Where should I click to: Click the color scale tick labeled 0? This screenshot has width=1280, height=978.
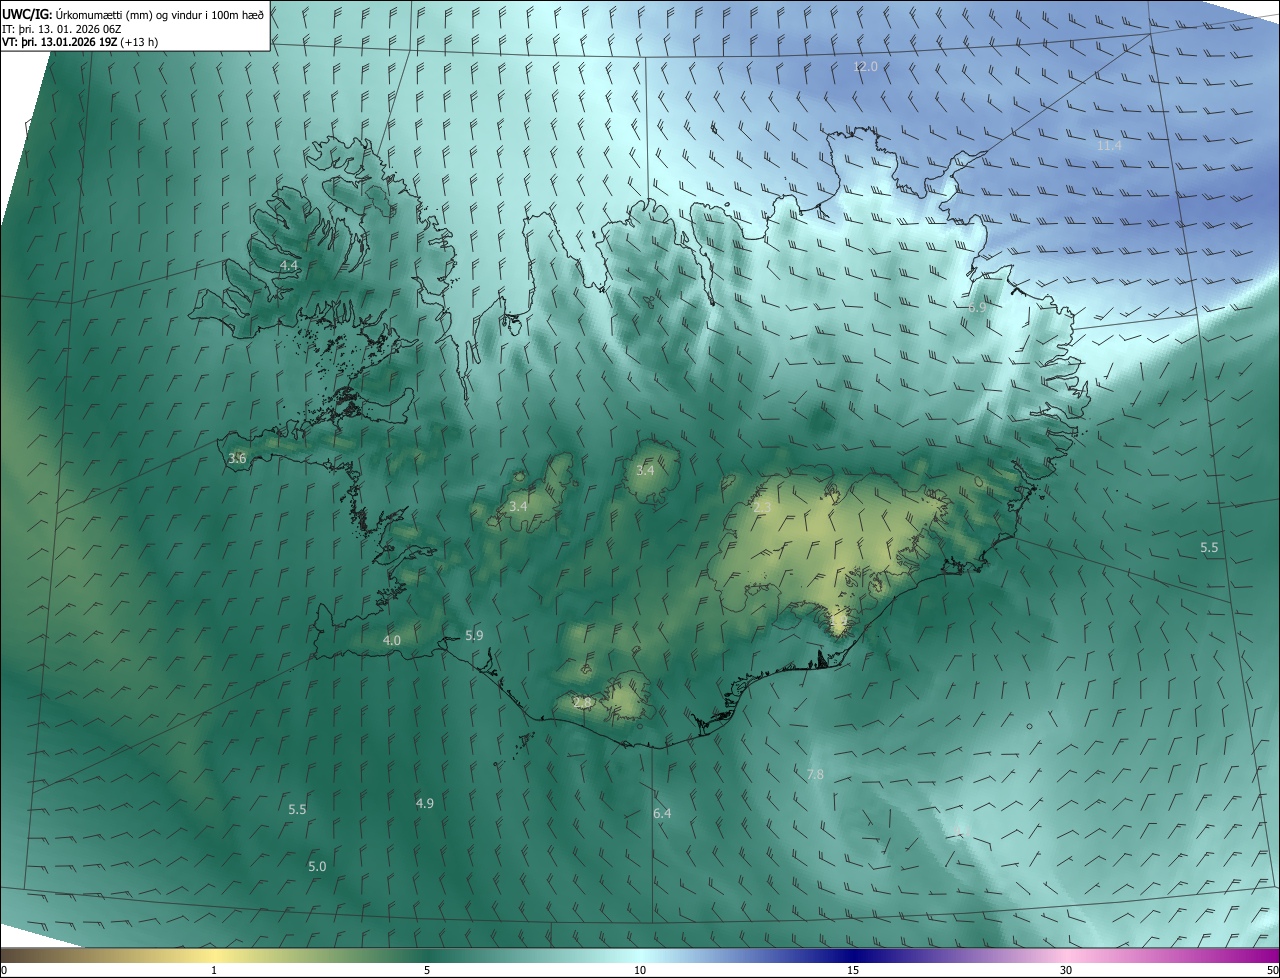tap(3, 970)
